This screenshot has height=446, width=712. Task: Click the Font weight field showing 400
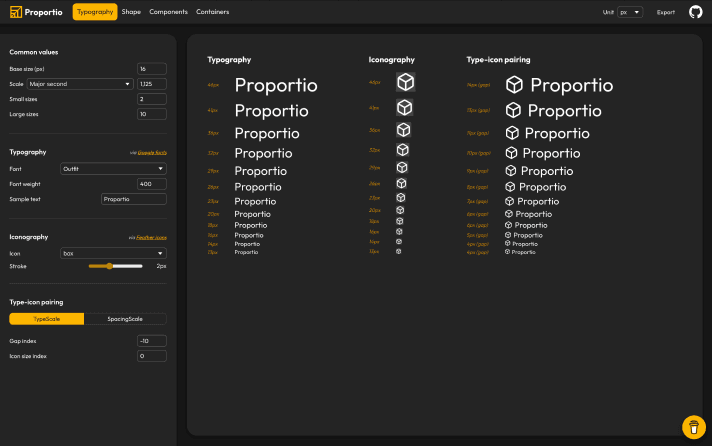pyautogui.click(x=152, y=184)
